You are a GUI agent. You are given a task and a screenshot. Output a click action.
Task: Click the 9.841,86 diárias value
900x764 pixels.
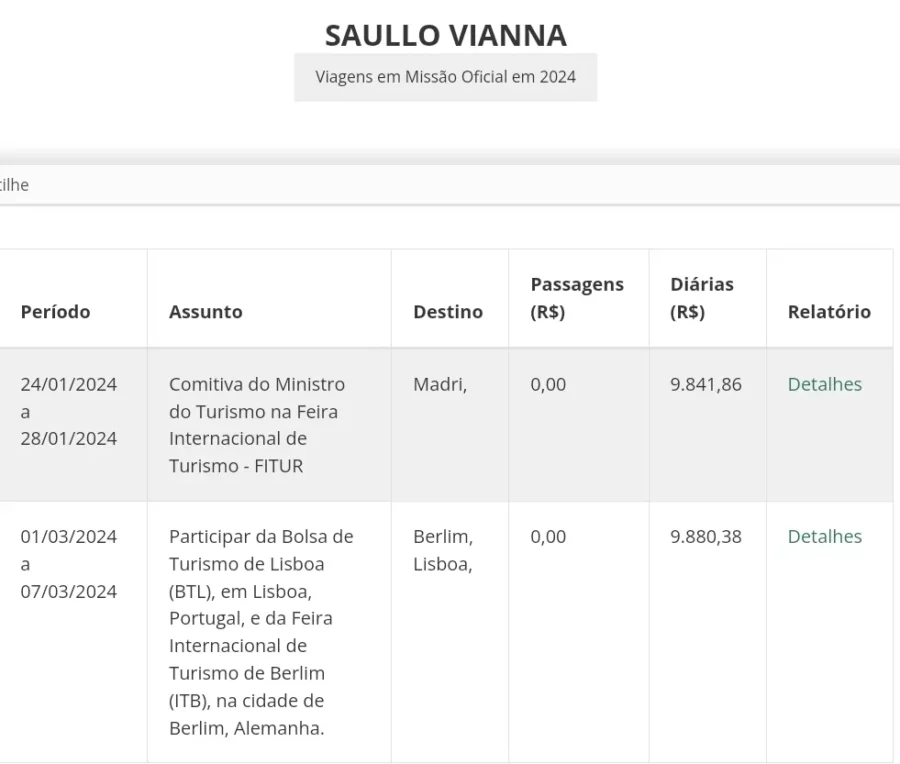[x=705, y=385]
